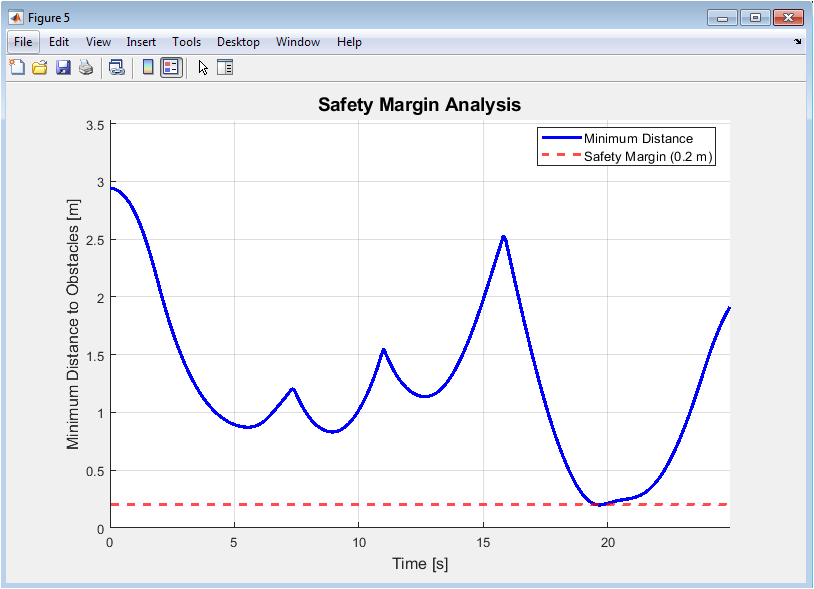Click the Minimum Distance legend entry
This screenshot has height=589, width=814.
pos(638,138)
